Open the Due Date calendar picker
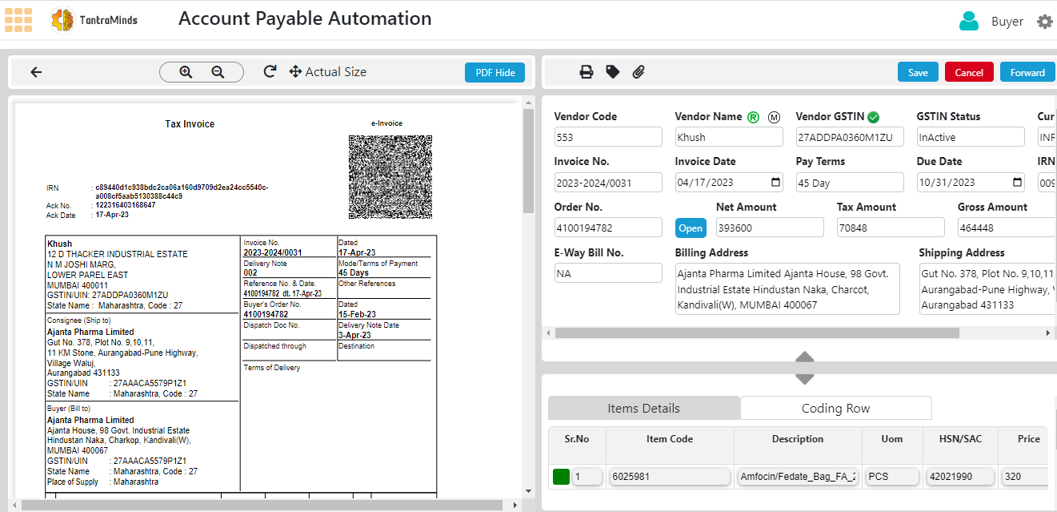This screenshot has width=1057, height=512. [1017, 183]
